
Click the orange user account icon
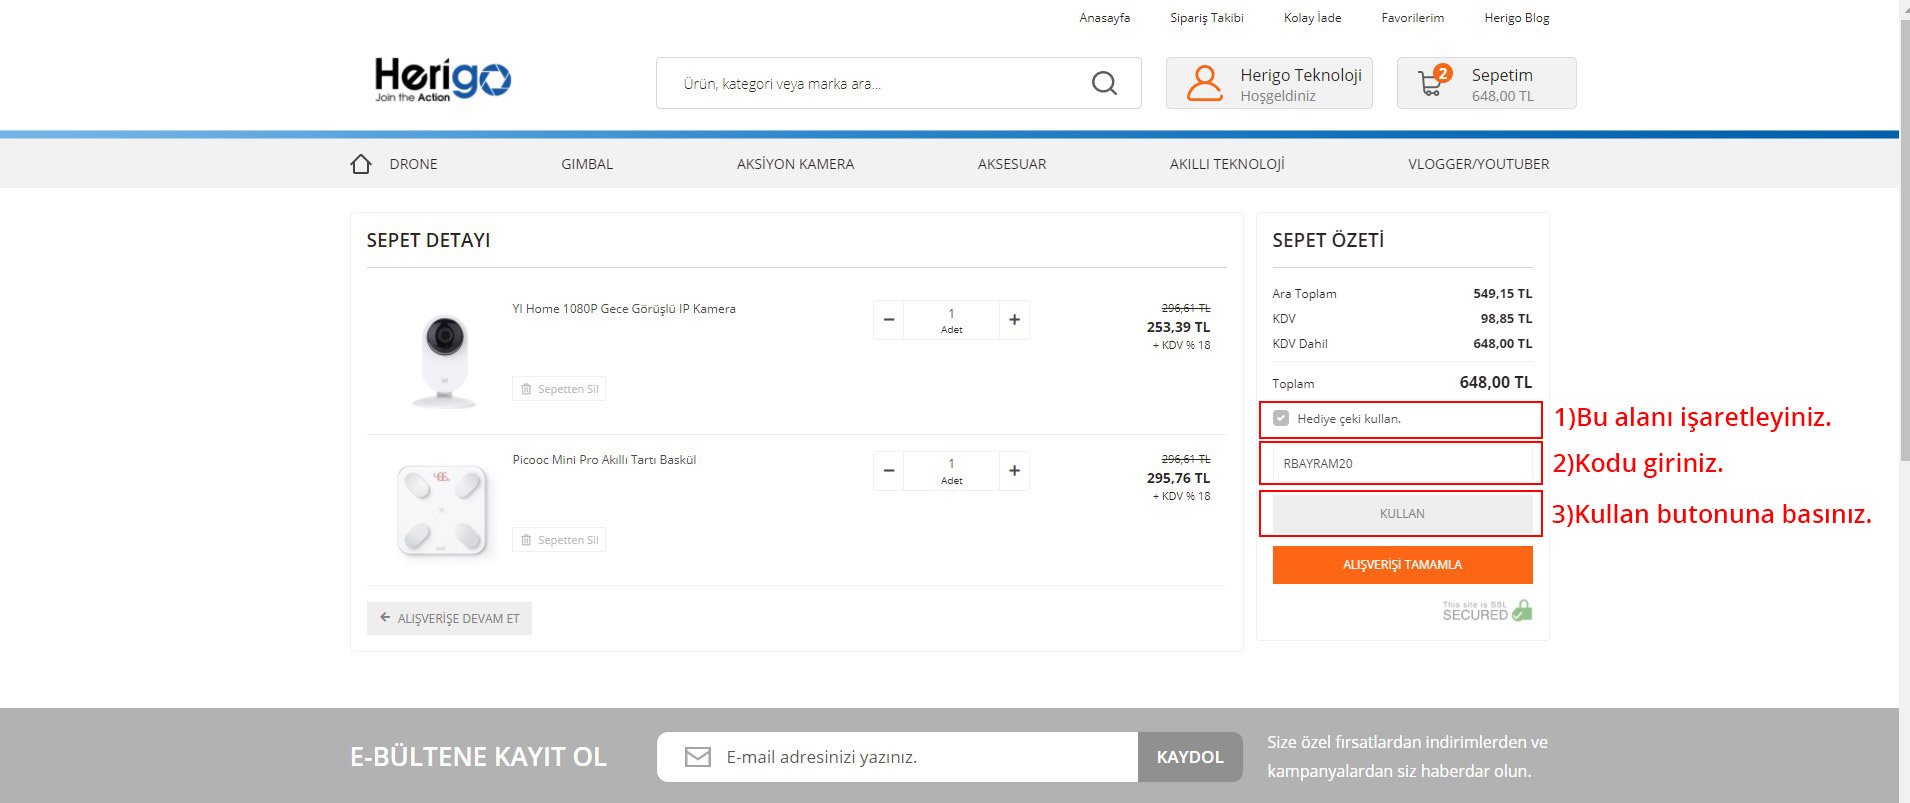point(1204,83)
